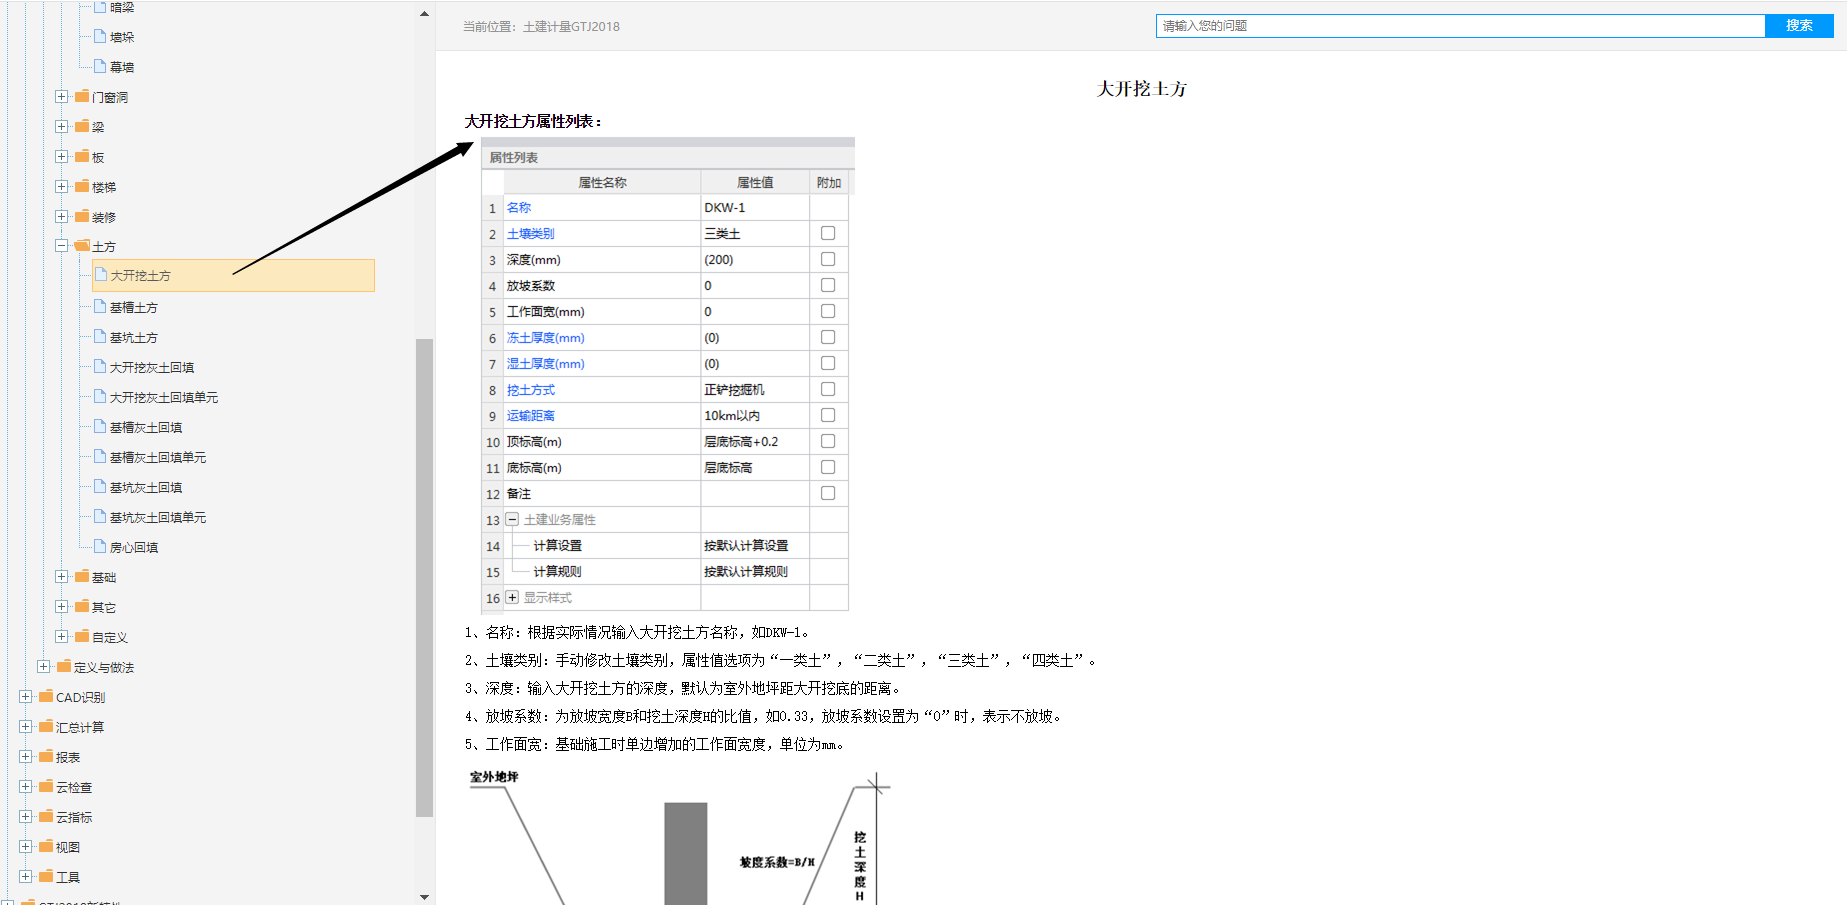Expand the 其它 folder node
The height and width of the screenshot is (905, 1847).
click(62, 607)
